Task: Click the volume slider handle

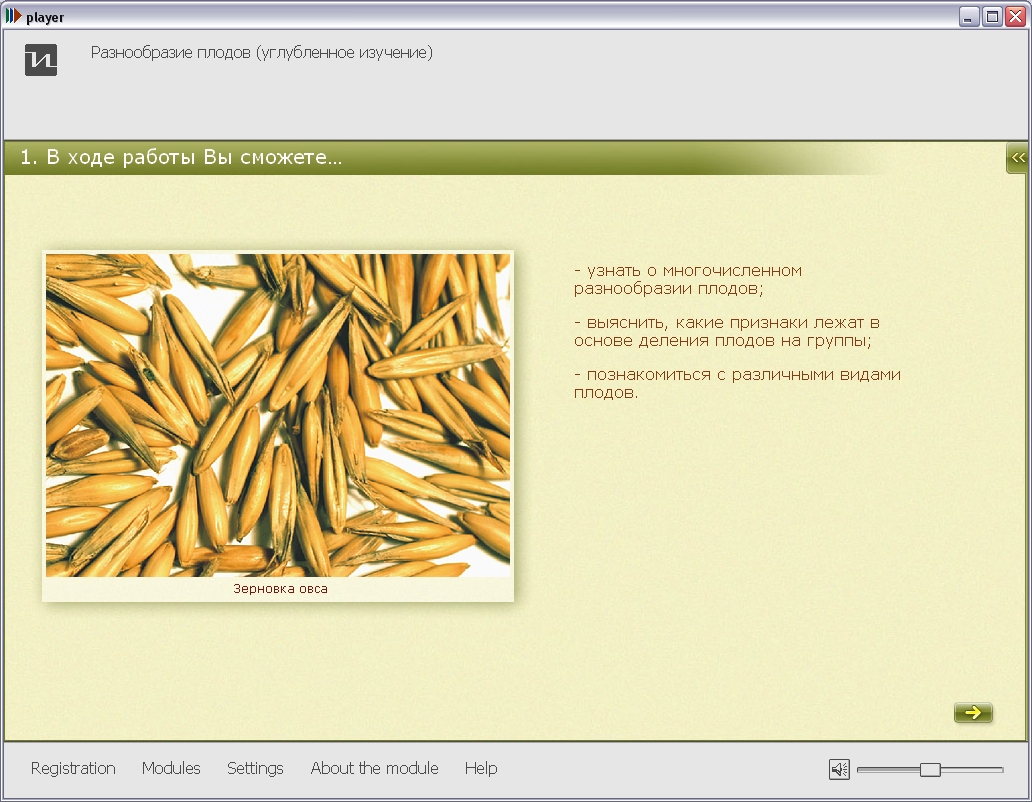Action: pyautogui.click(x=930, y=769)
